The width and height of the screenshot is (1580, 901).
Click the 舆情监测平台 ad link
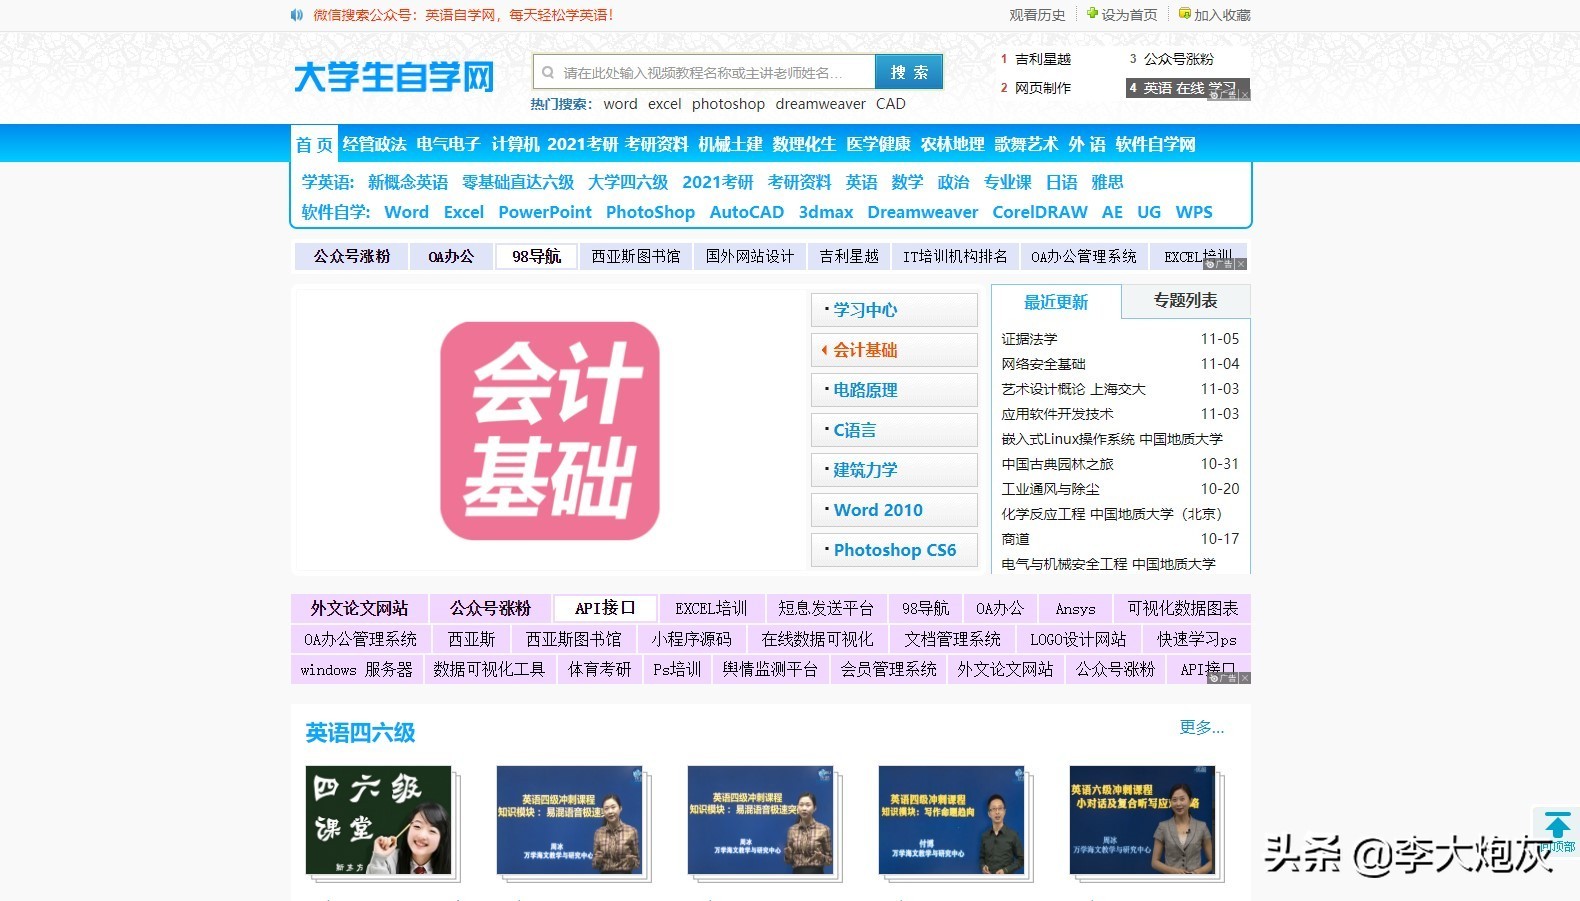coord(770,669)
